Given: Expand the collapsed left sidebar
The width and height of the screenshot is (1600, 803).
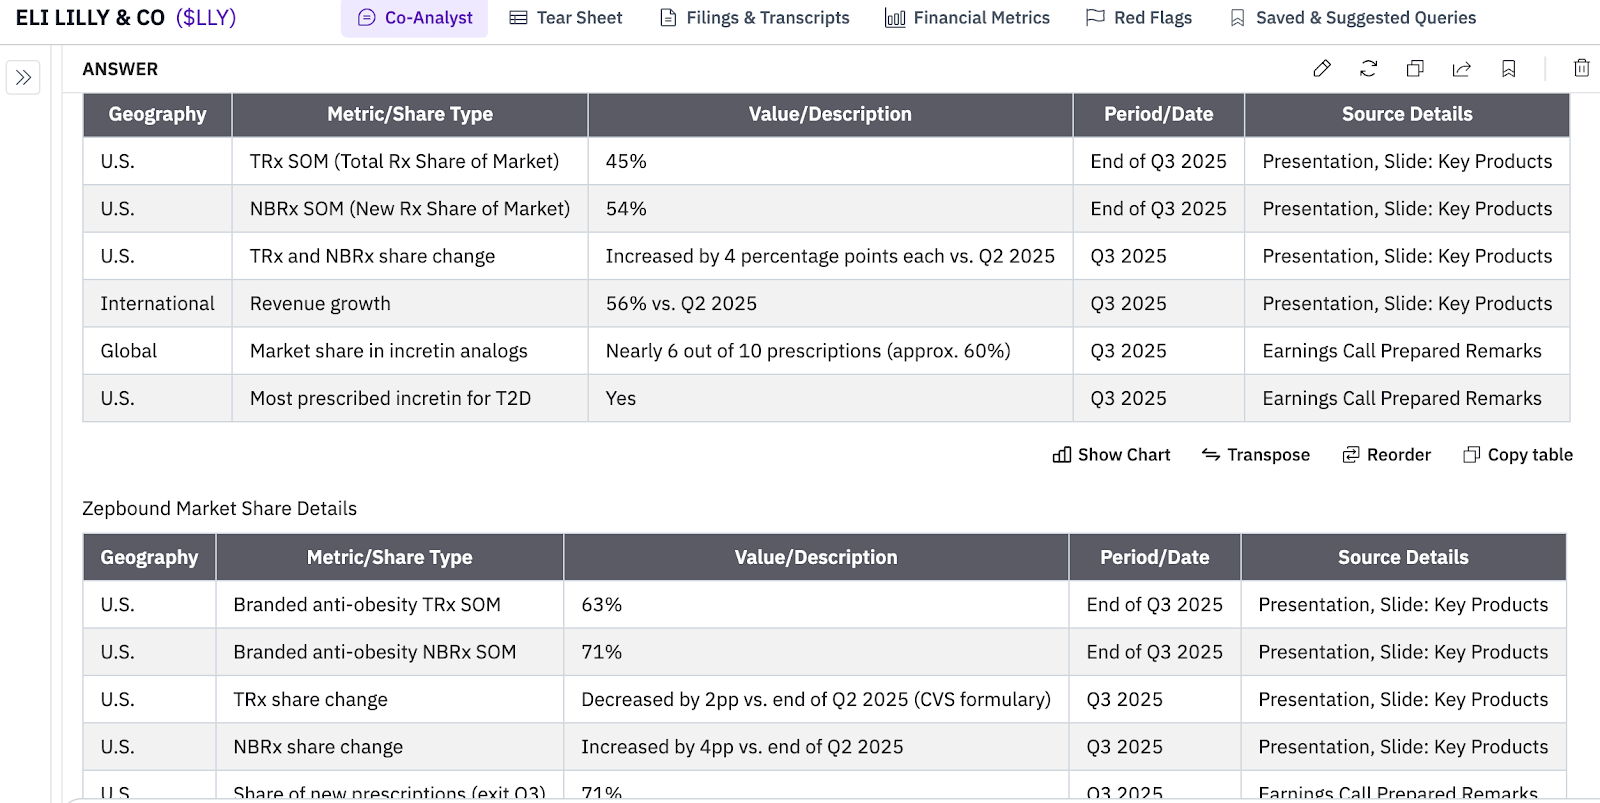Looking at the screenshot, I should coord(23,77).
